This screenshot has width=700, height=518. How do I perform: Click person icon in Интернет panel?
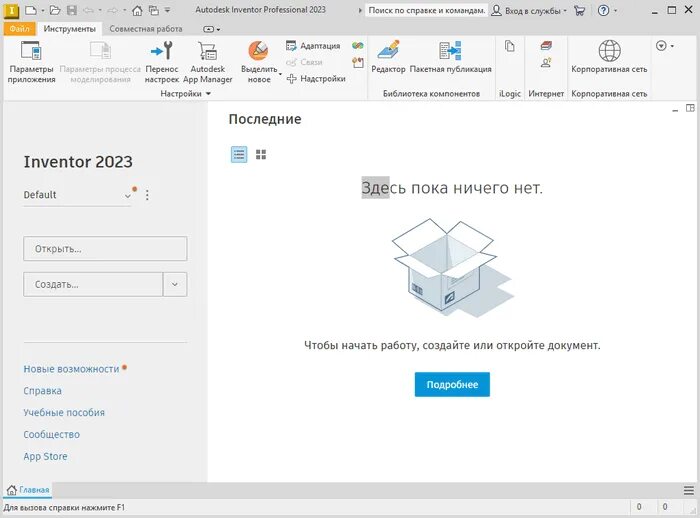coord(546,62)
